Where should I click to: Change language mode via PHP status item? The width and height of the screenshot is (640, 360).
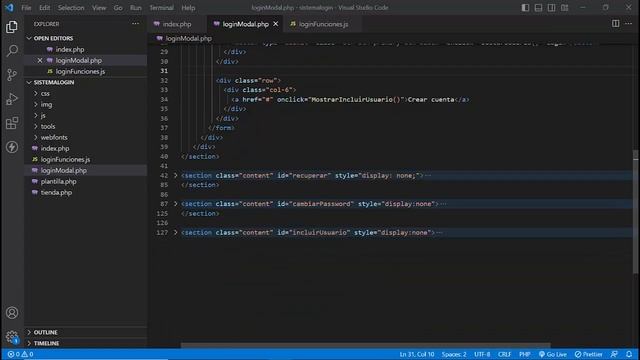tap(524, 354)
